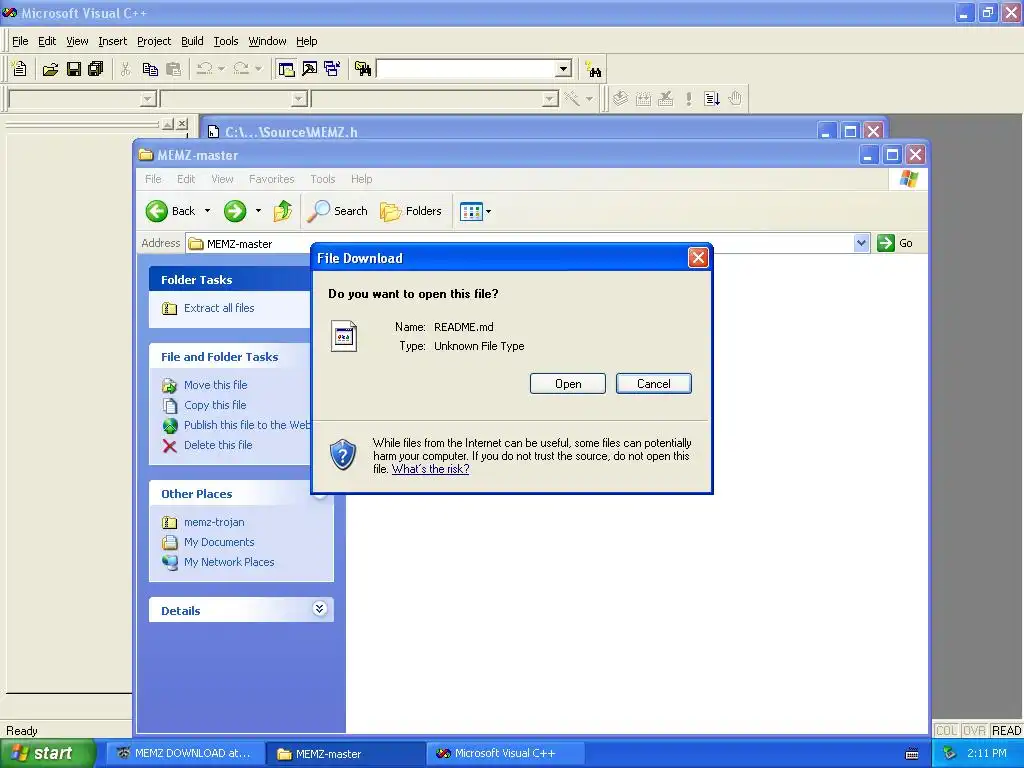Click the Stop Build icon
Image resolution: width=1024 pixels, height=768 pixels.
pos(665,99)
